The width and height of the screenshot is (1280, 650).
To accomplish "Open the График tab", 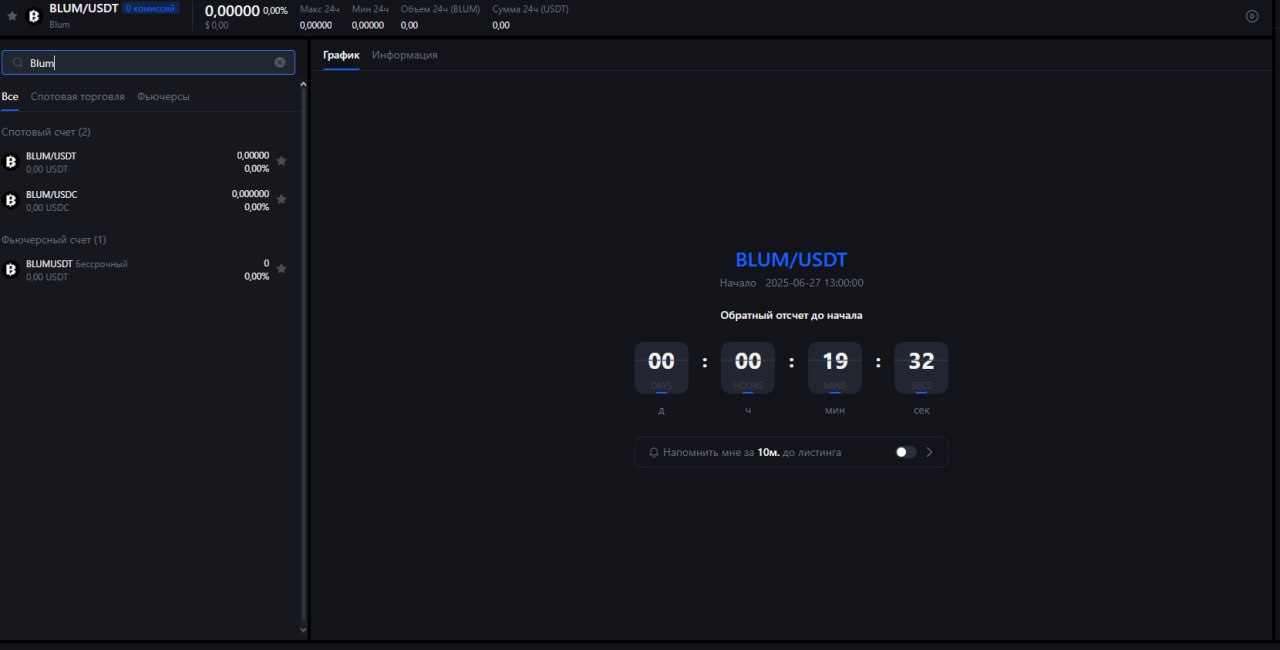I will tap(341, 55).
